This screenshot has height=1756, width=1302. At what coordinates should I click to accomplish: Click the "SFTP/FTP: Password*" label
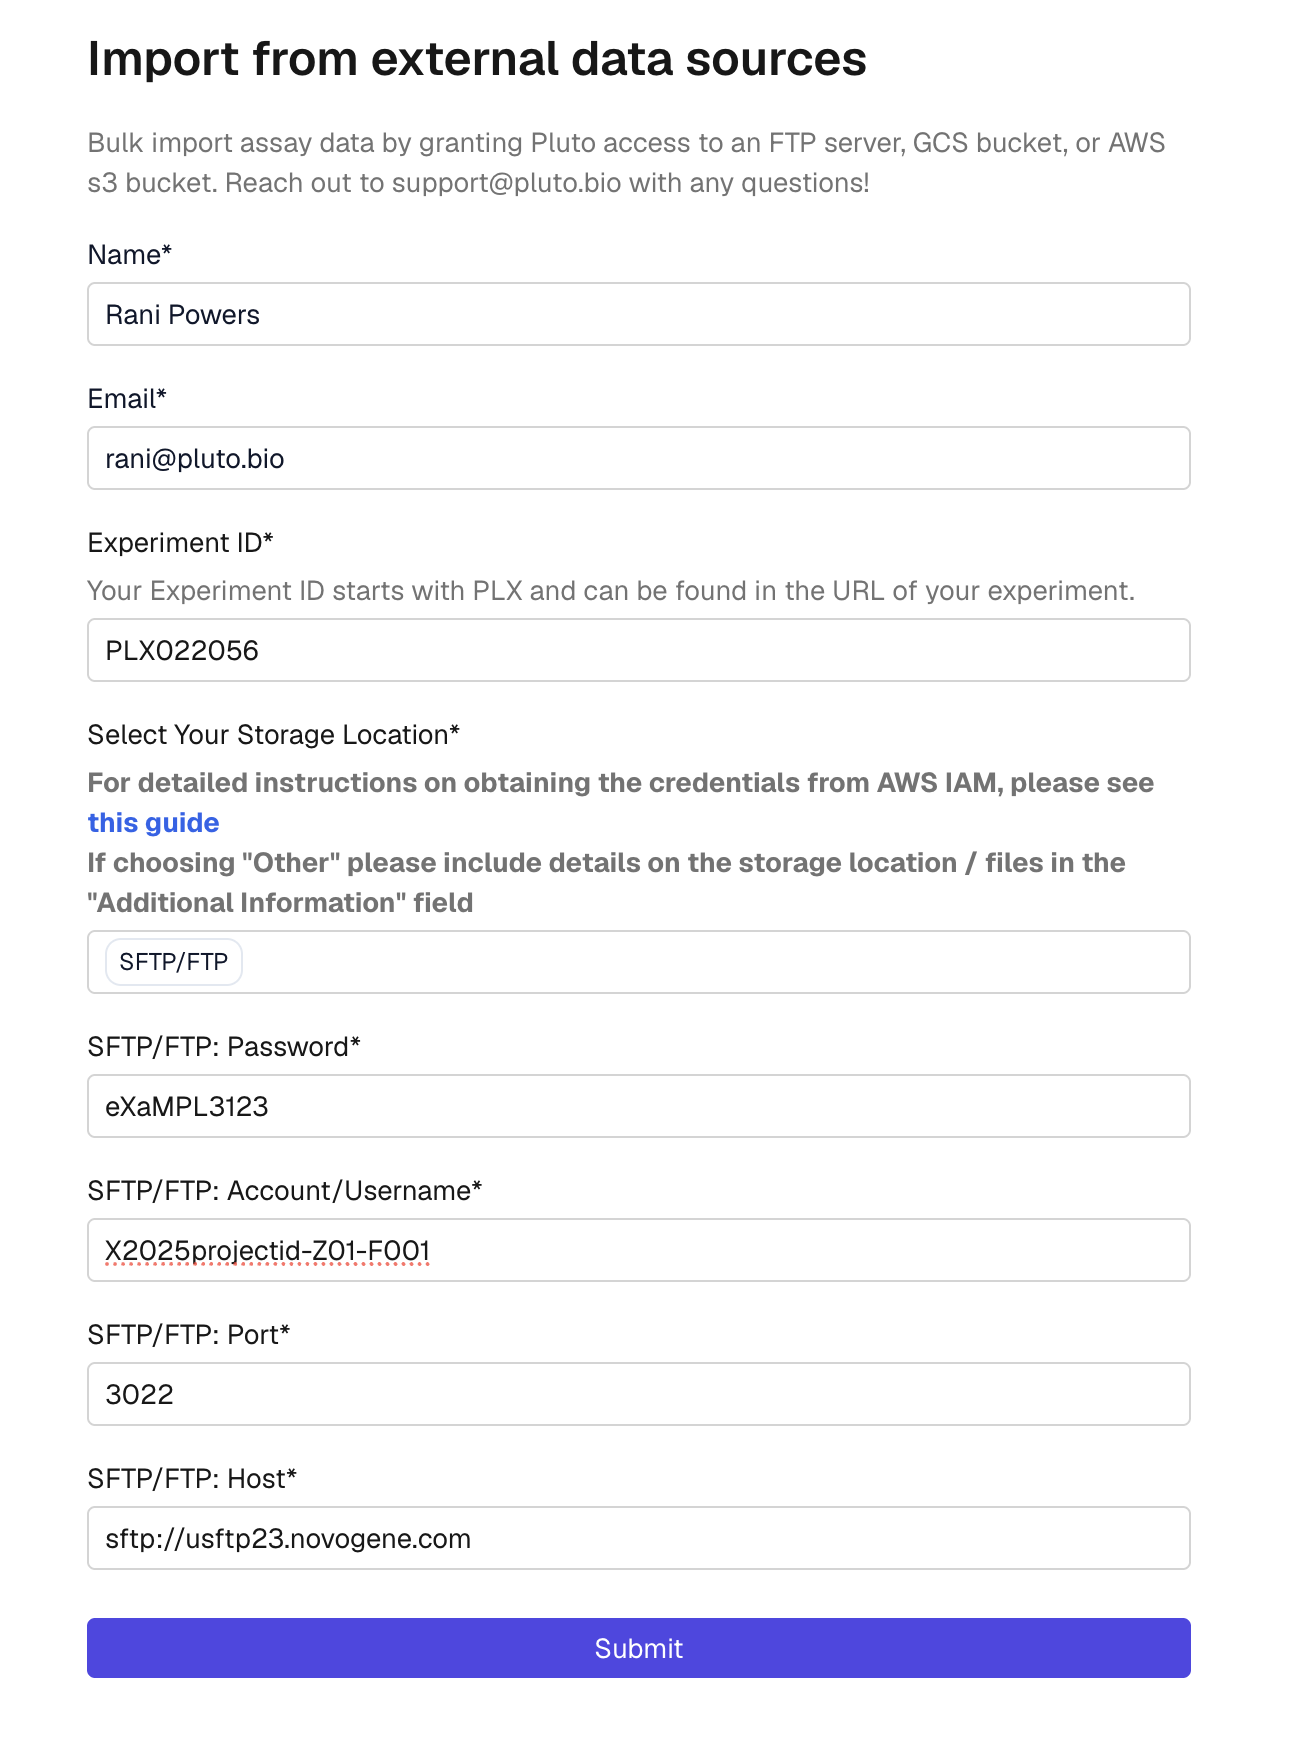pos(224,1047)
